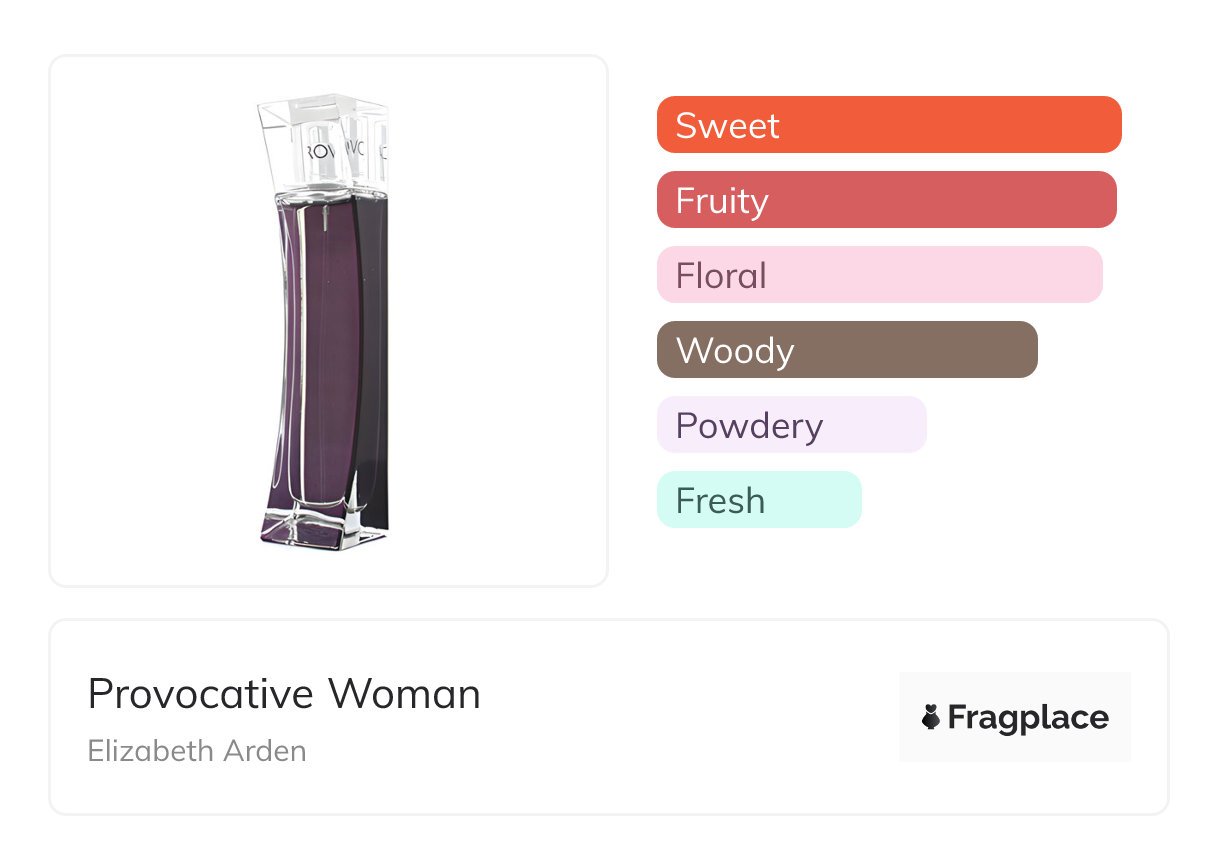Click the word Elizabeth in the brand name
1218x864 pixels.
pyautogui.click(x=147, y=750)
